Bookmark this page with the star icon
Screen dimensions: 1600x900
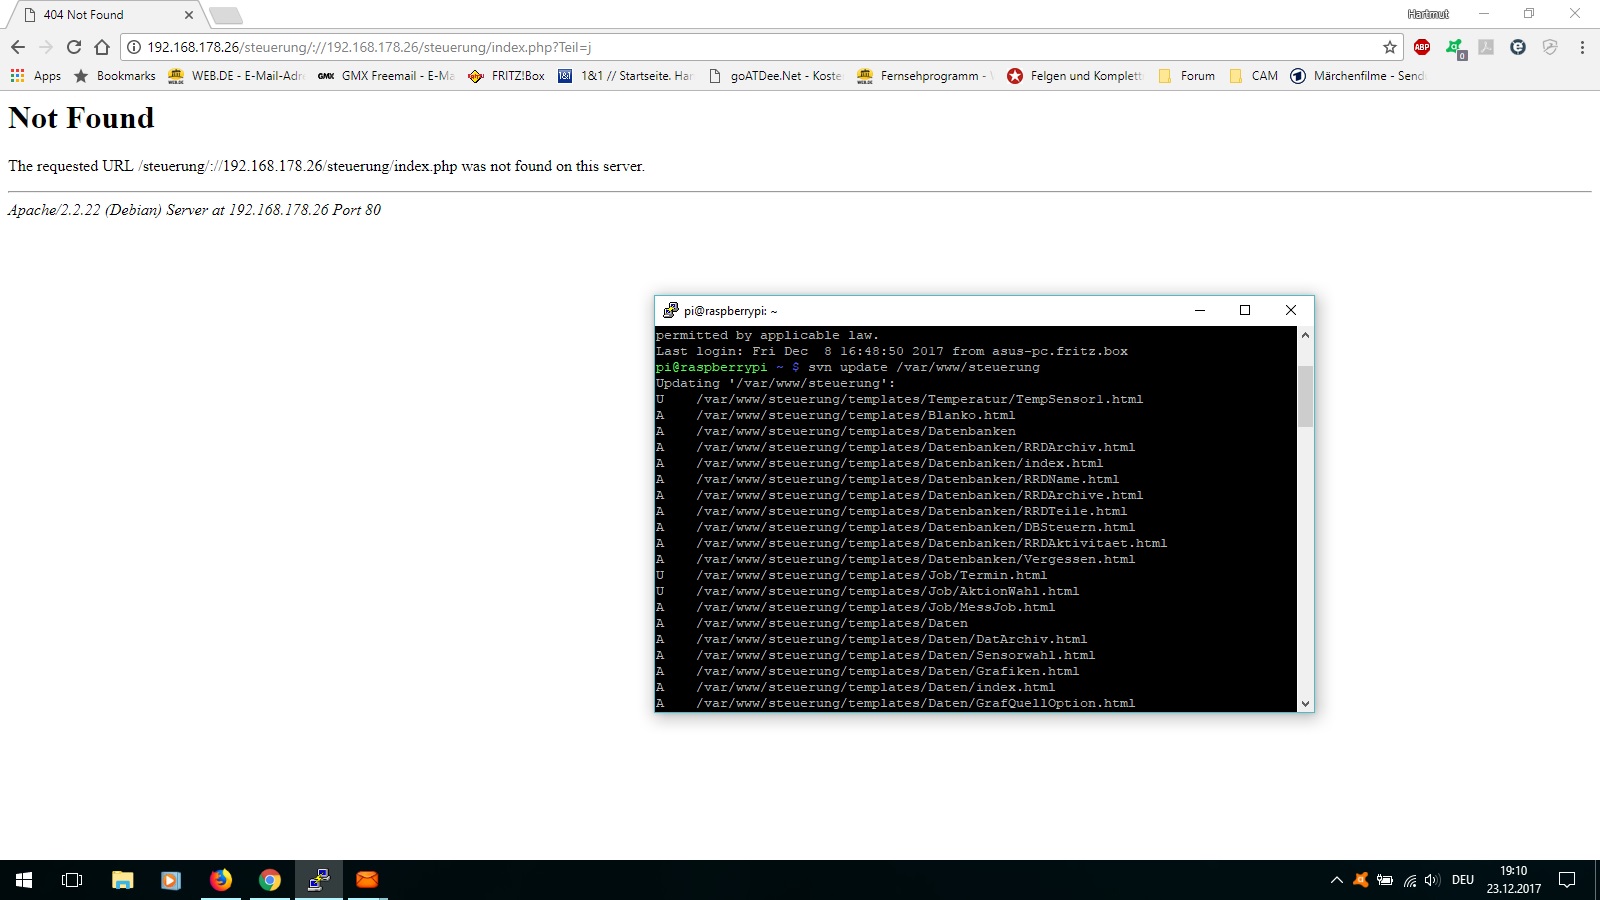tap(1389, 47)
